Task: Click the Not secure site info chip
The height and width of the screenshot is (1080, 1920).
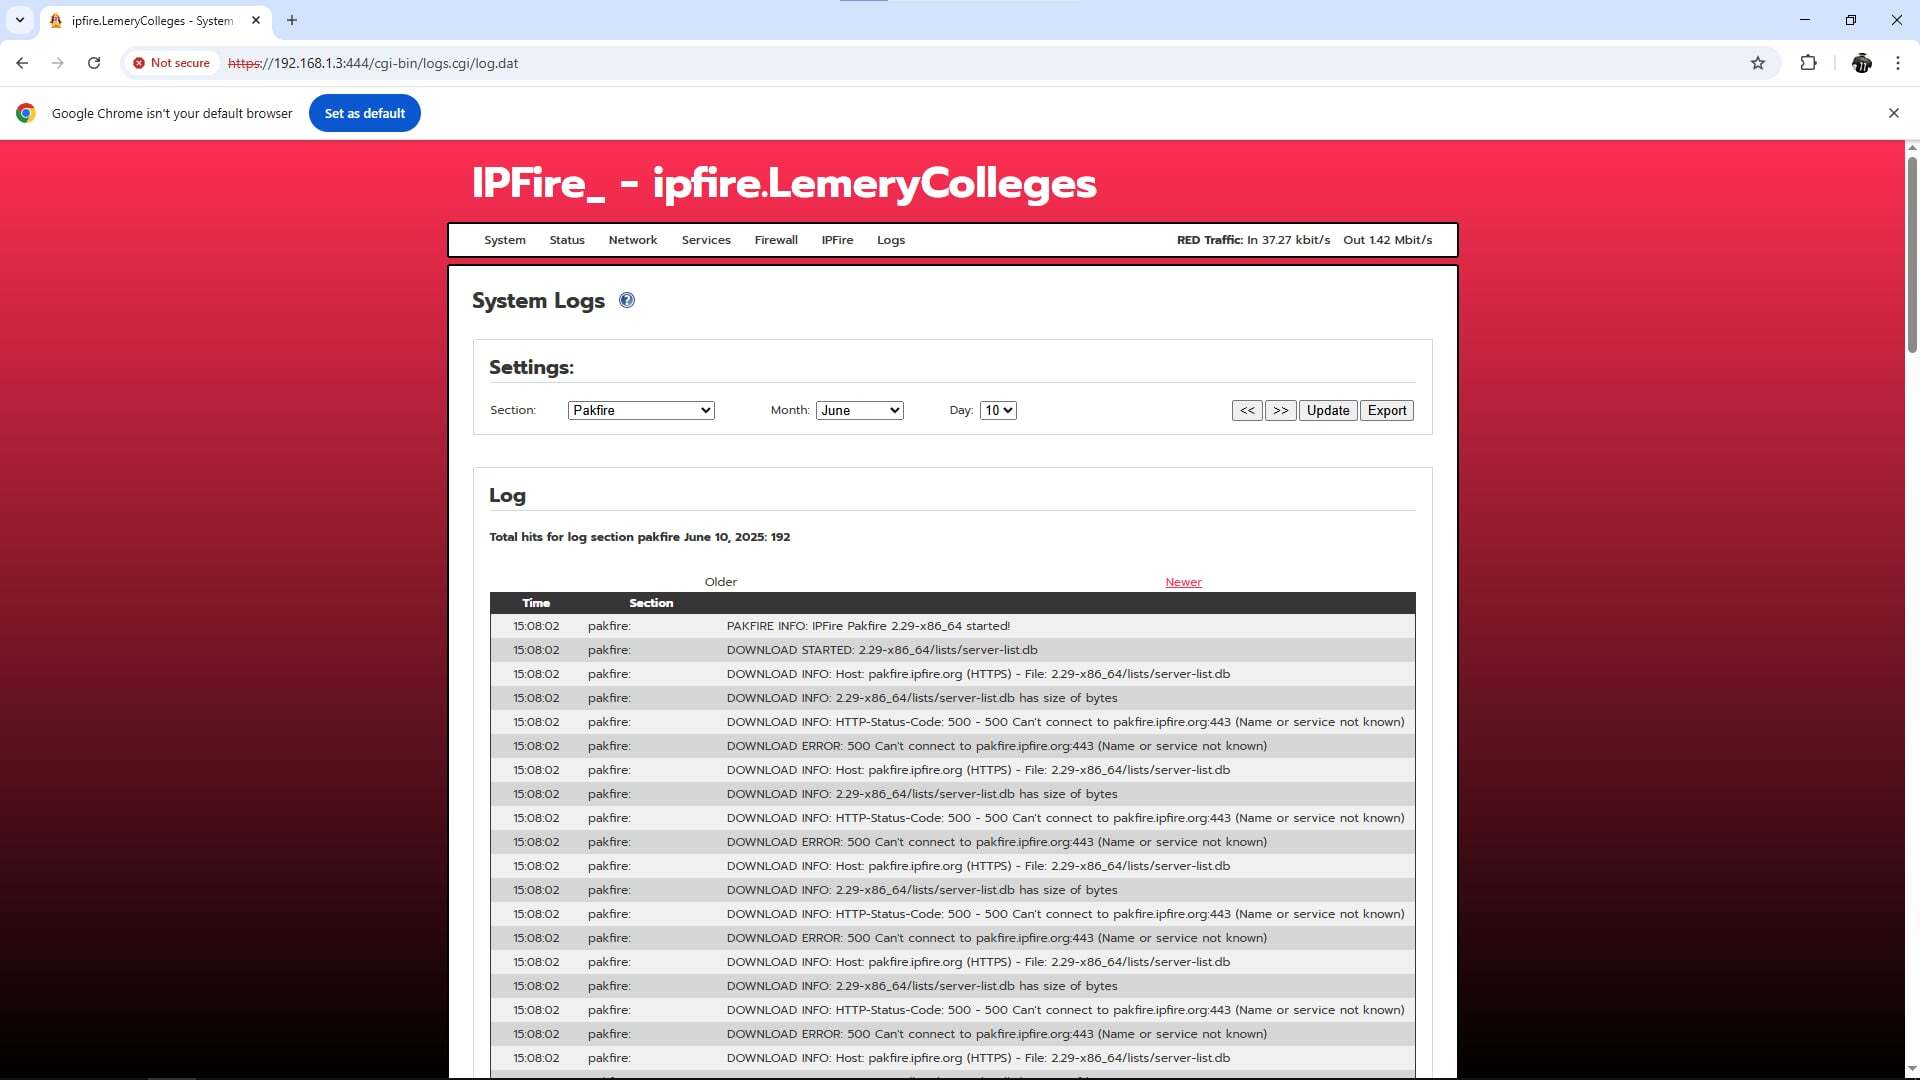Action: coord(172,63)
